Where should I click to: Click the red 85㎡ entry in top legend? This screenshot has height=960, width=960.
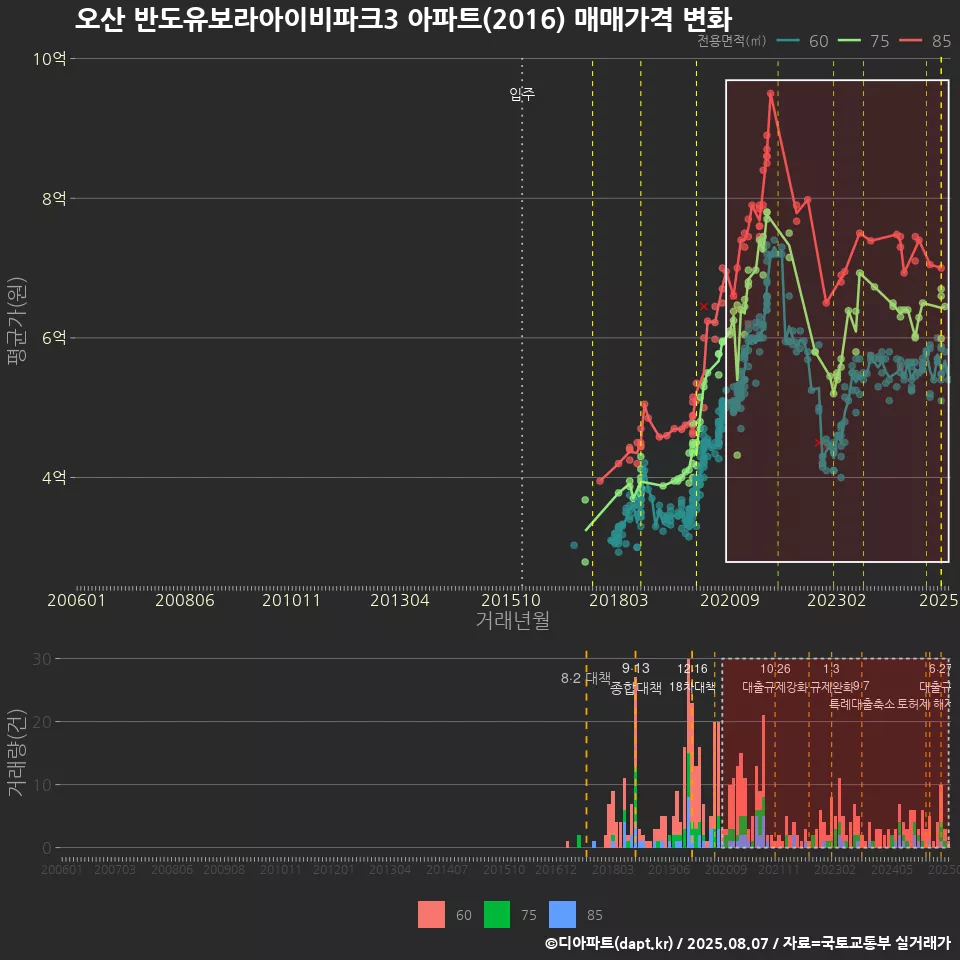pyautogui.click(x=925, y=41)
